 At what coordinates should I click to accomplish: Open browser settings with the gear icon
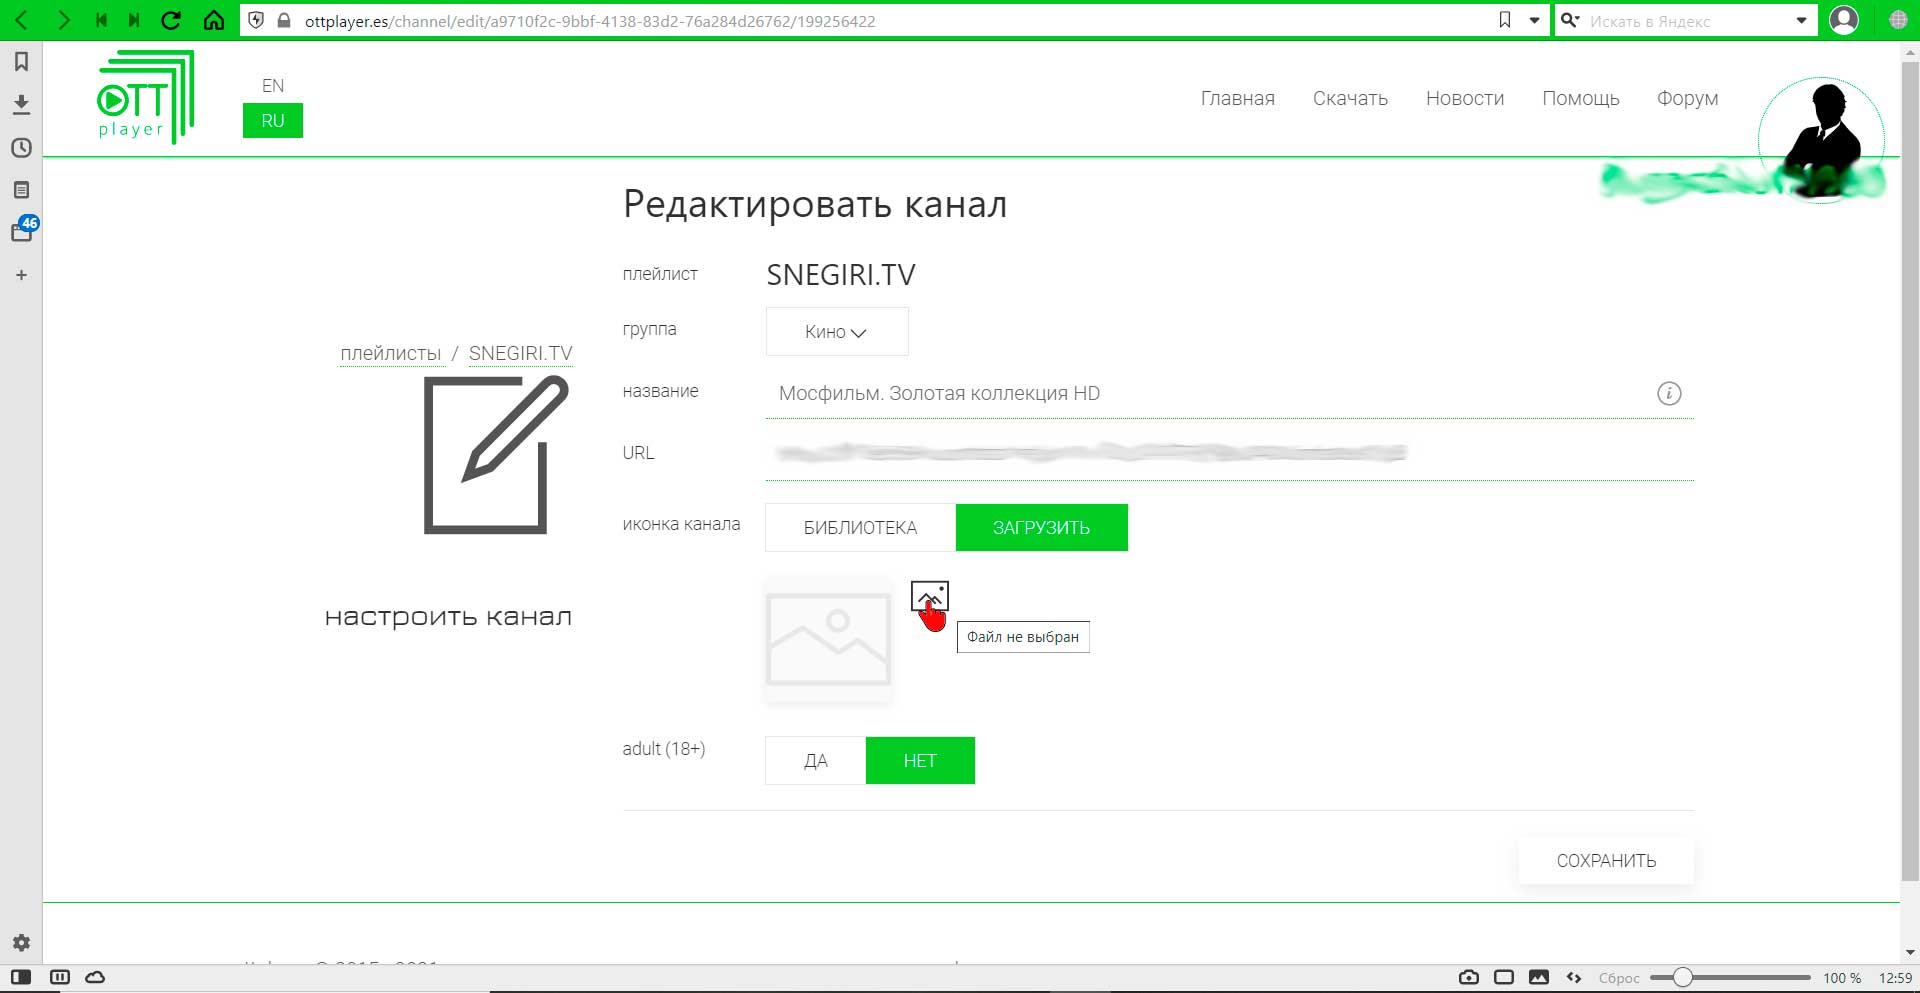click(x=21, y=942)
